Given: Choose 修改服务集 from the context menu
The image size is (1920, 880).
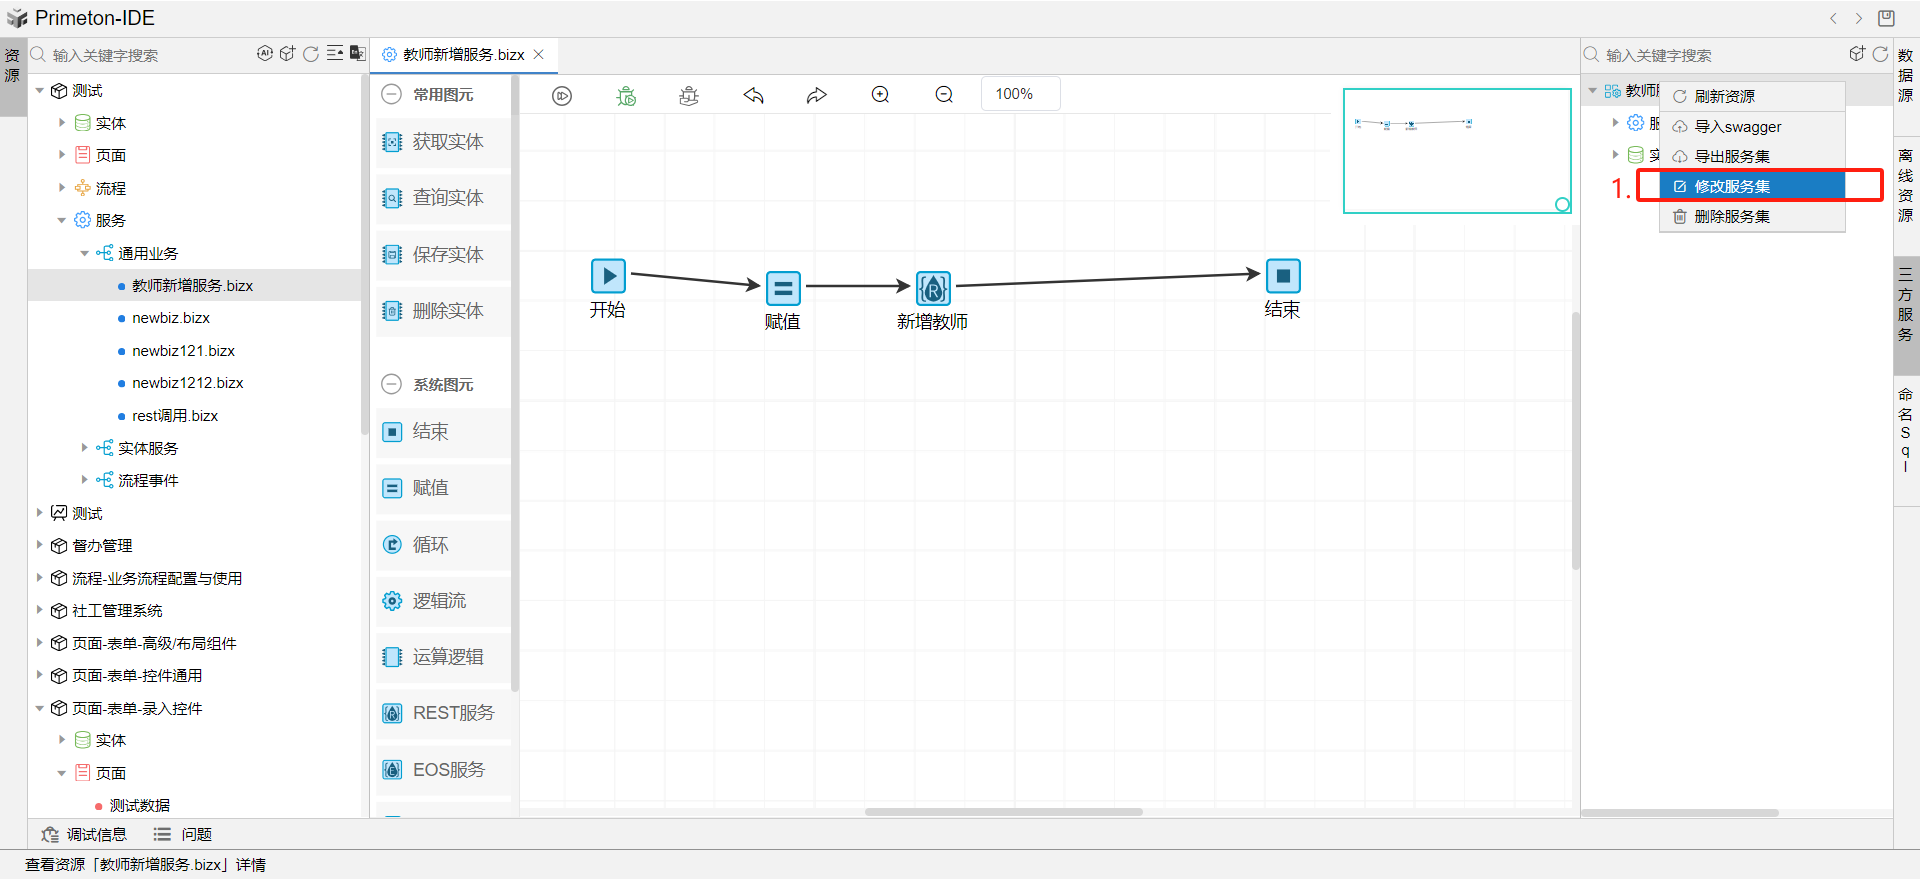Looking at the screenshot, I should pyautogui.click(x=1732, y=187).
